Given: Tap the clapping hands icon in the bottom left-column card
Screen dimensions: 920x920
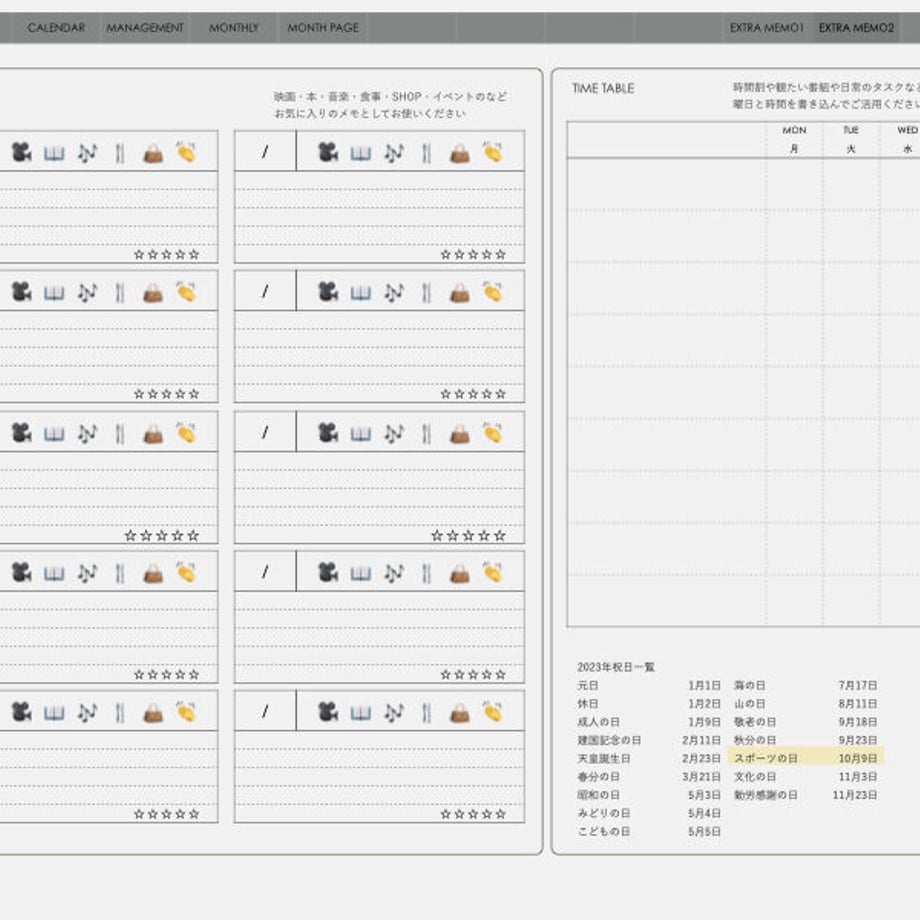Looking at the screenshot, I should [x=186, y=712].
